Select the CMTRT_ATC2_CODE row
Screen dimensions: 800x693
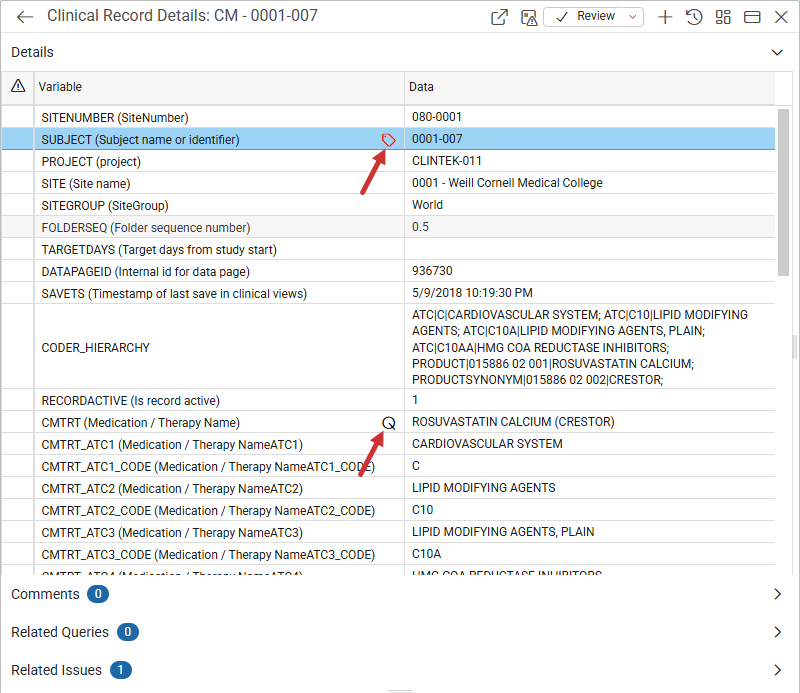[388, 510]
